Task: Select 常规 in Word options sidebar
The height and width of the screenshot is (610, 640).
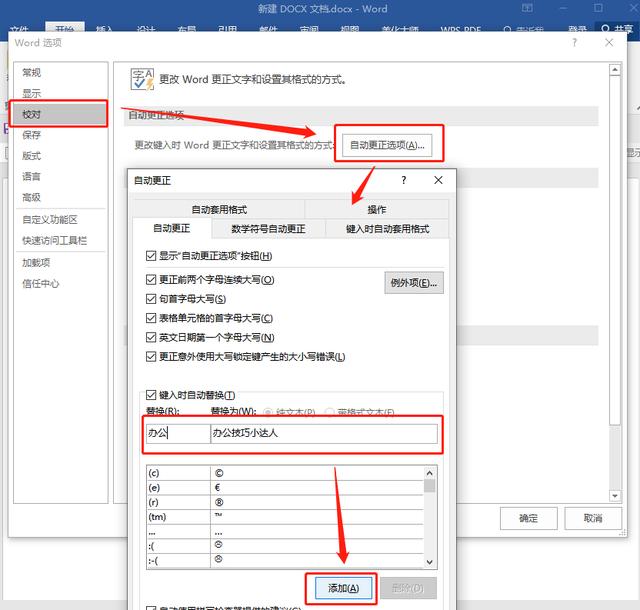Action: pos(31,73)
